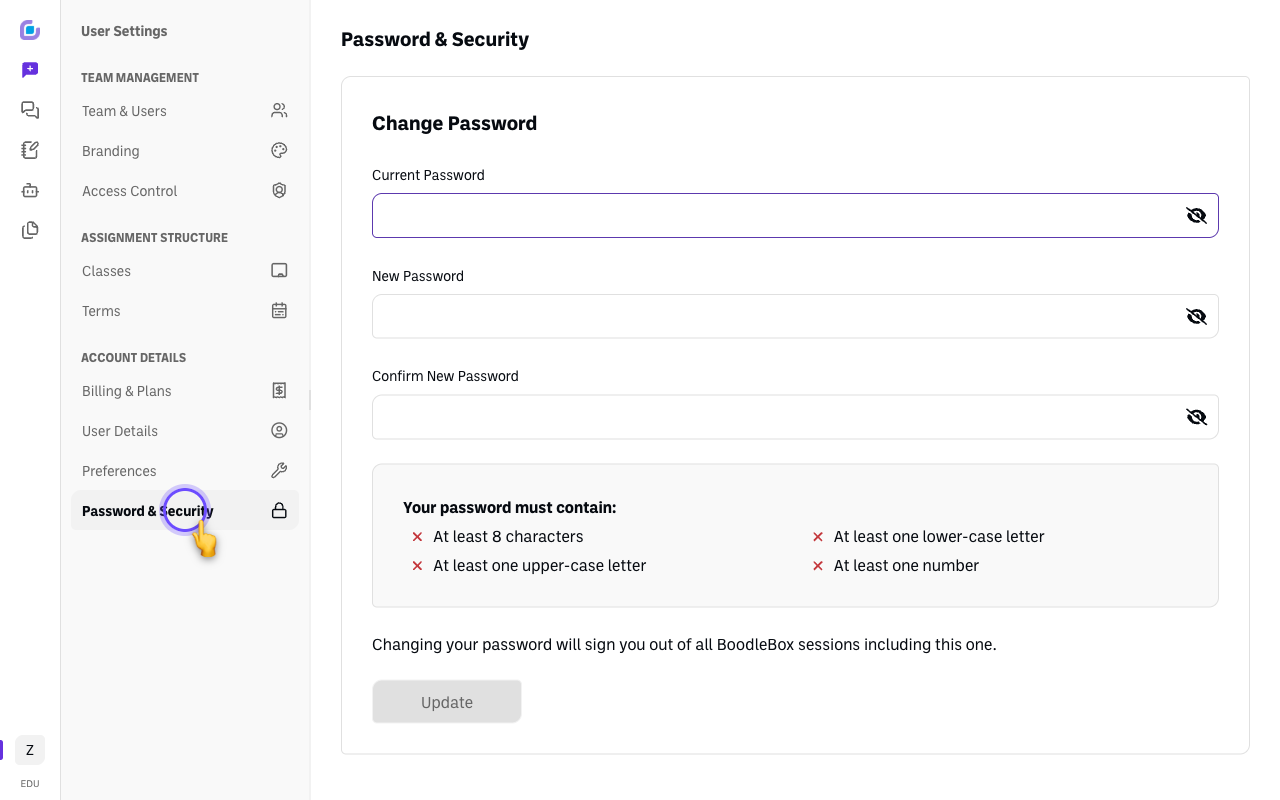Screen dimensions: 1280x800
Task: Open the chats conversations icon
Action: (x=30, y=110)
